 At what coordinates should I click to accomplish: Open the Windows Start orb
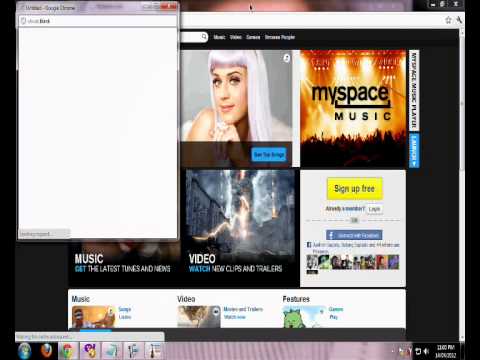click(x=24, y=351)
